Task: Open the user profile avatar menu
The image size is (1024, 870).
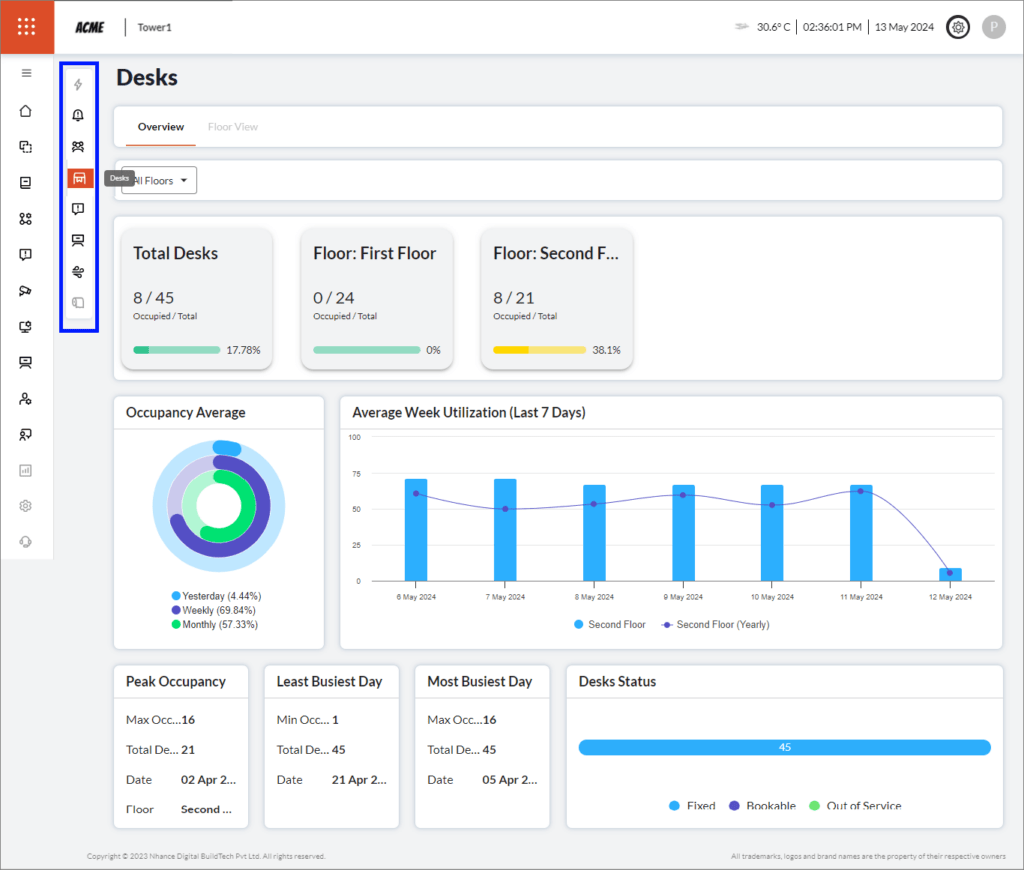Action: (x=993, y=28)
